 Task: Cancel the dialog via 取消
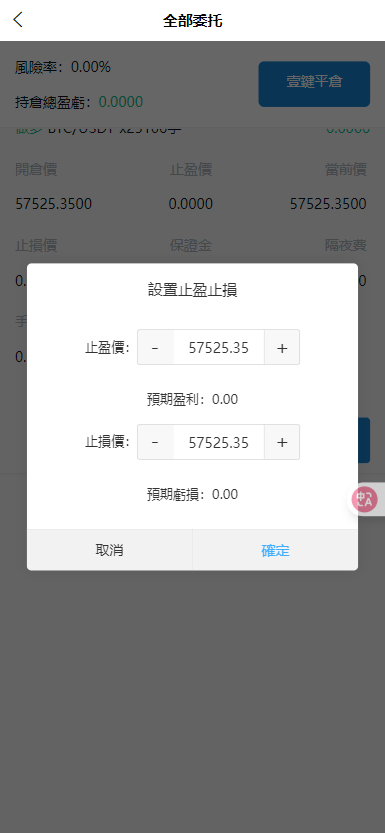[109, 550]
